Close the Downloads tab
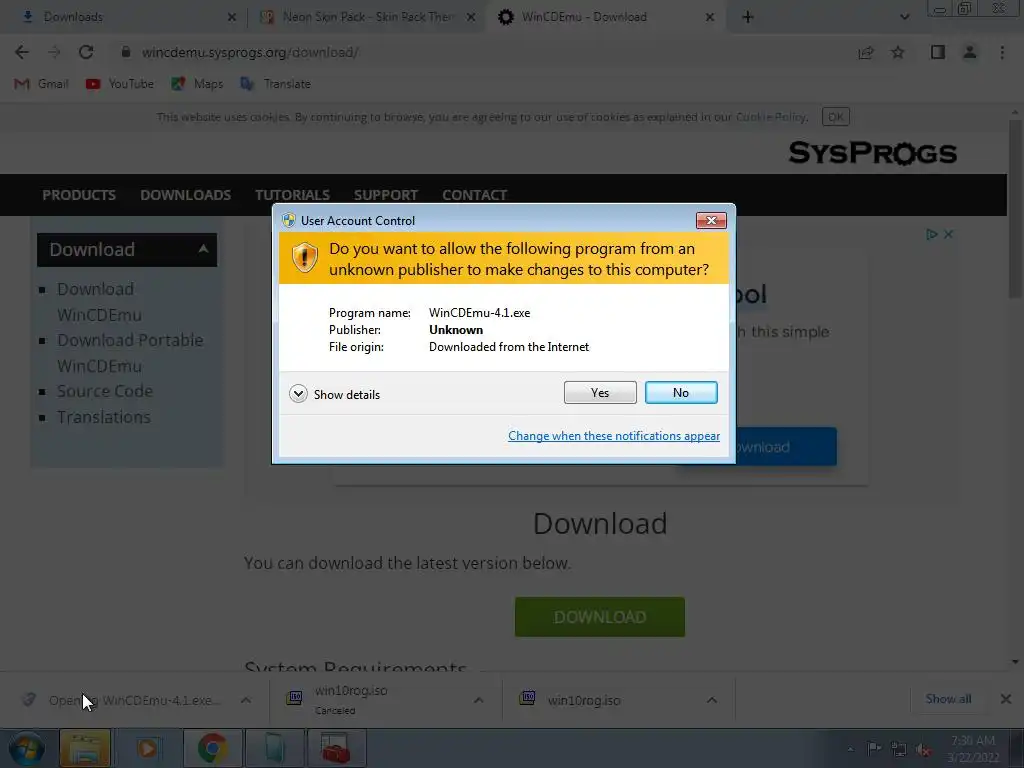The width and height of the screenshot is (1024, 768). 232,17
